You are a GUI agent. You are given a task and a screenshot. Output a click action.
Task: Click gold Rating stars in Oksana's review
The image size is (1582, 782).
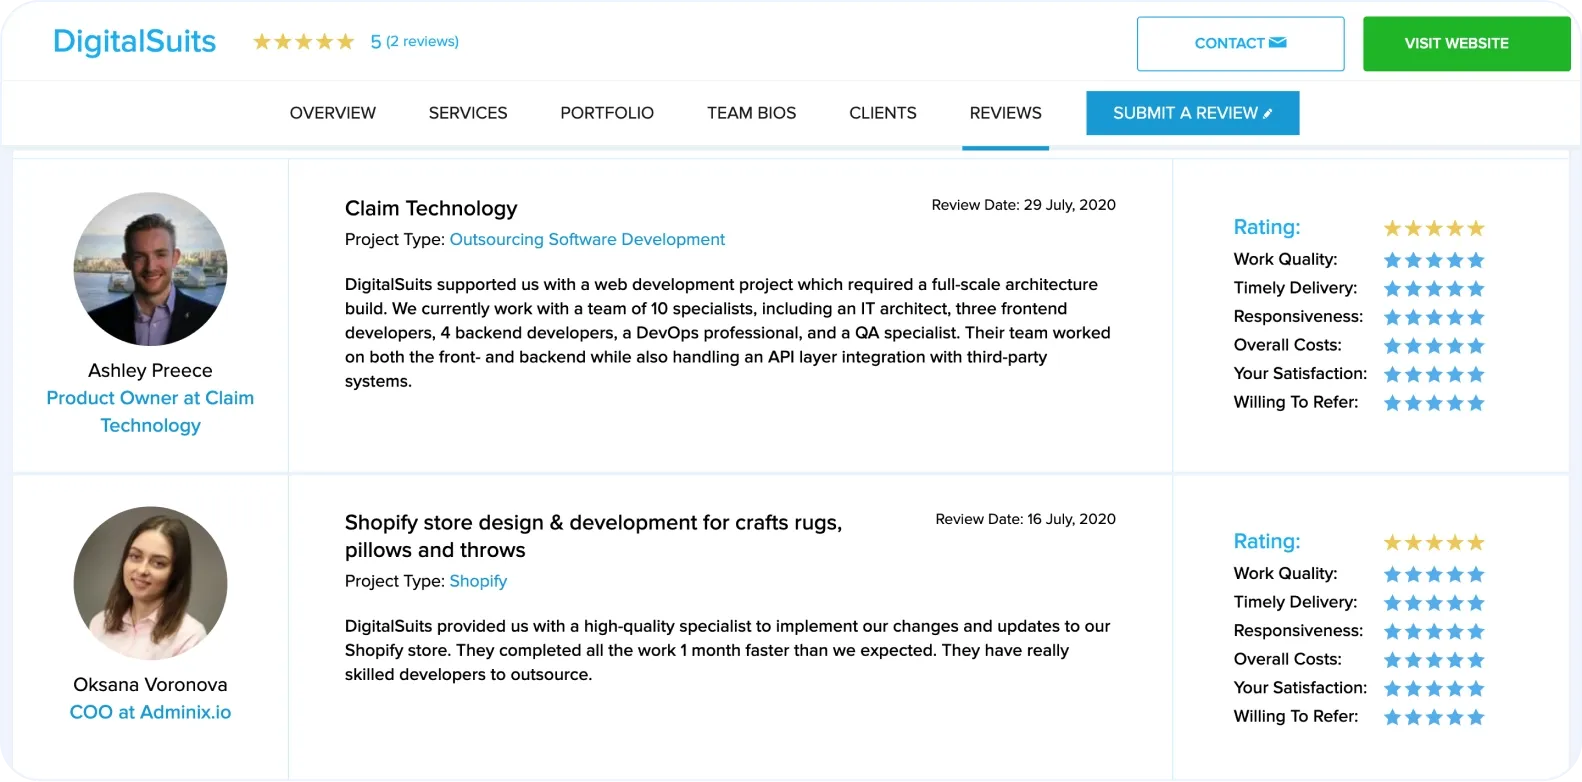1433,542
